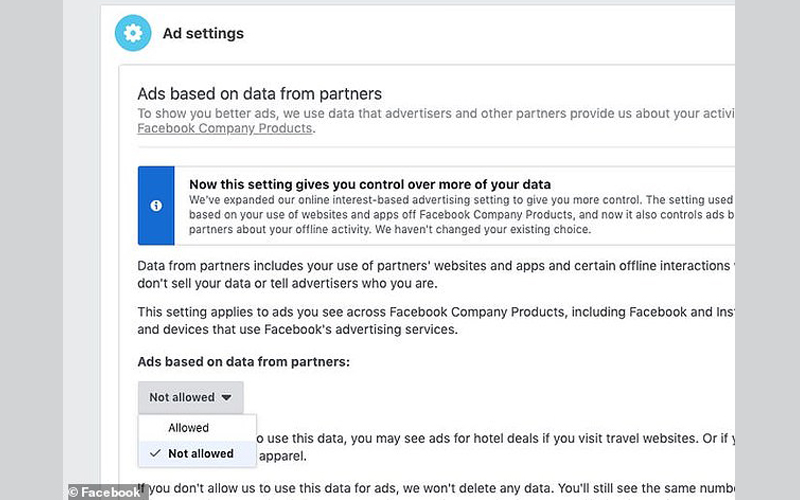Click the © Facebook watermark label
Viewport: 800px width, 500px height.
(x=105, y=492)
